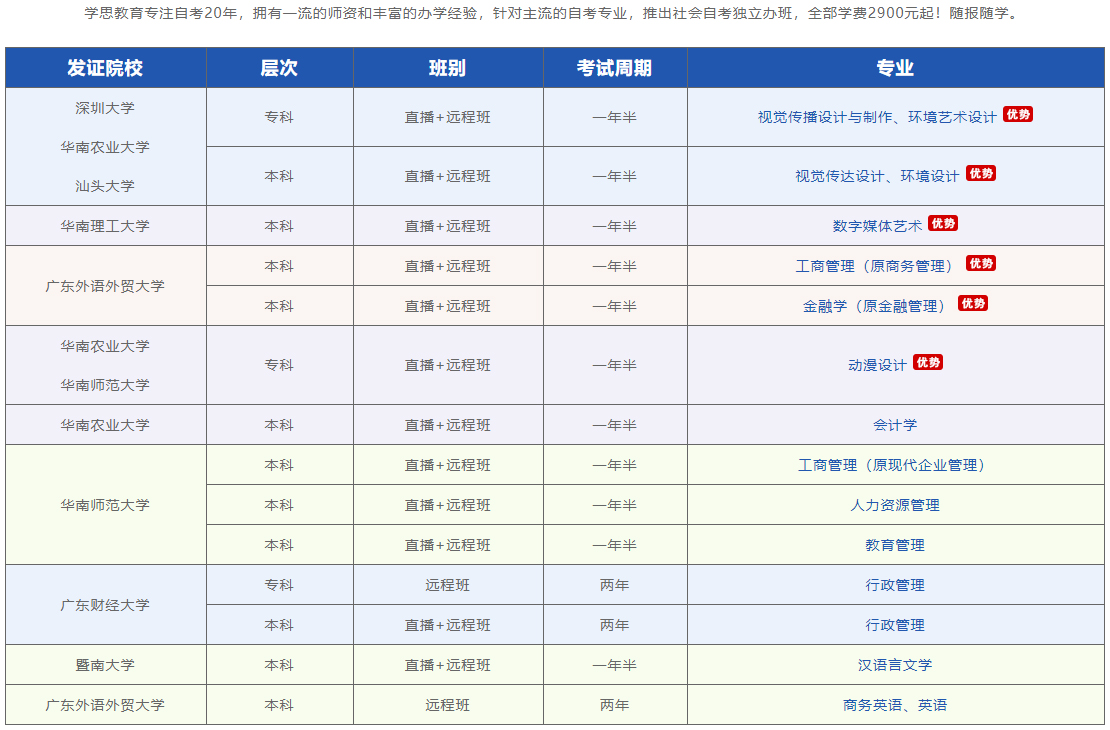The image size is (1110, 730).
Task: Select the 深圳大学 cell text
Action: coord(105,108)
